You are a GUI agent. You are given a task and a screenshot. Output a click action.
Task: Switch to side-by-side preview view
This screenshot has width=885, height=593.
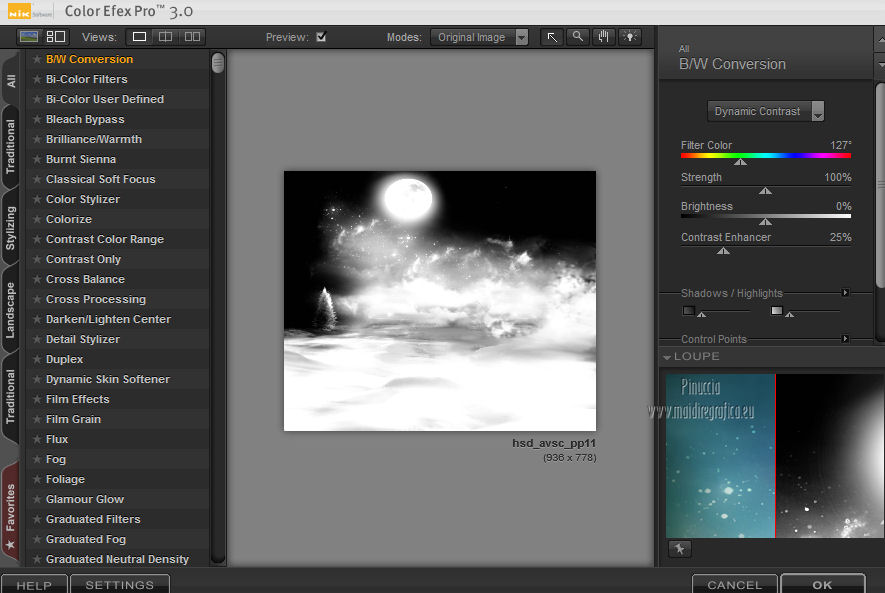[192, 37]
